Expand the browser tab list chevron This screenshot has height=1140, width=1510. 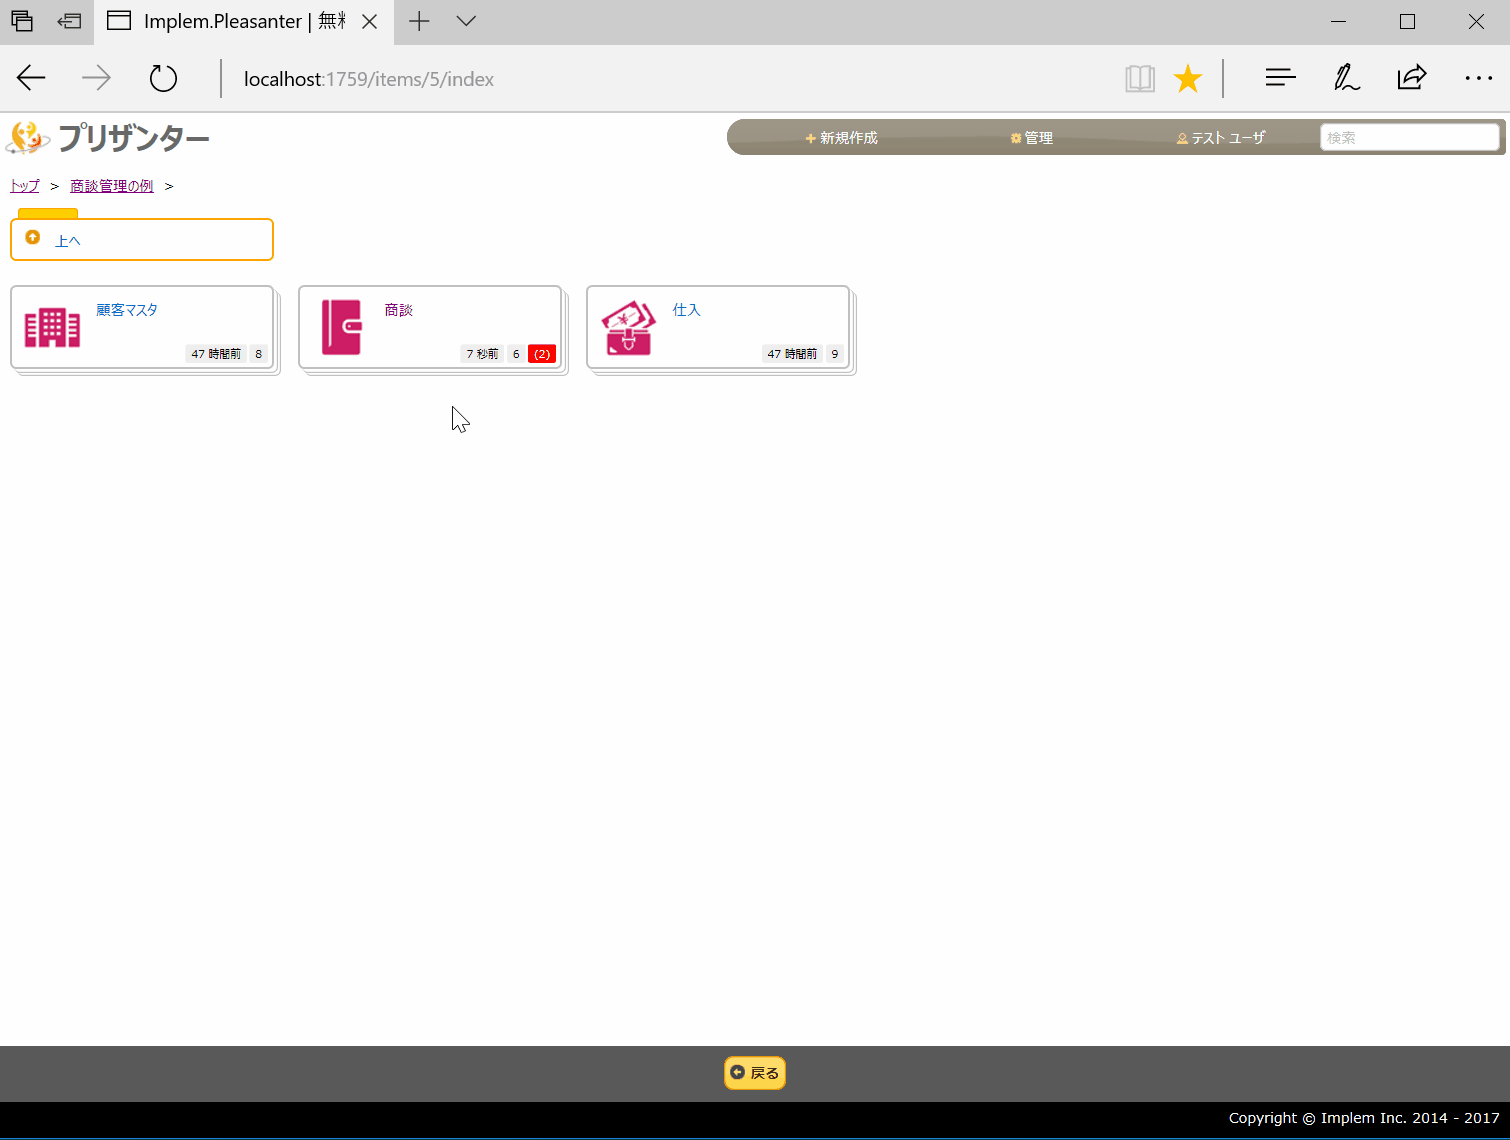466,21
